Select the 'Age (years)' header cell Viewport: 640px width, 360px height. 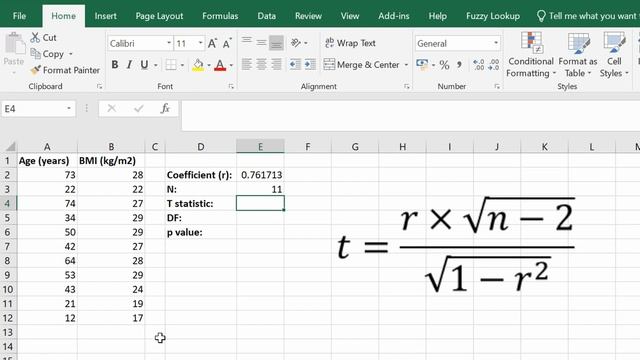coord(47,160)
